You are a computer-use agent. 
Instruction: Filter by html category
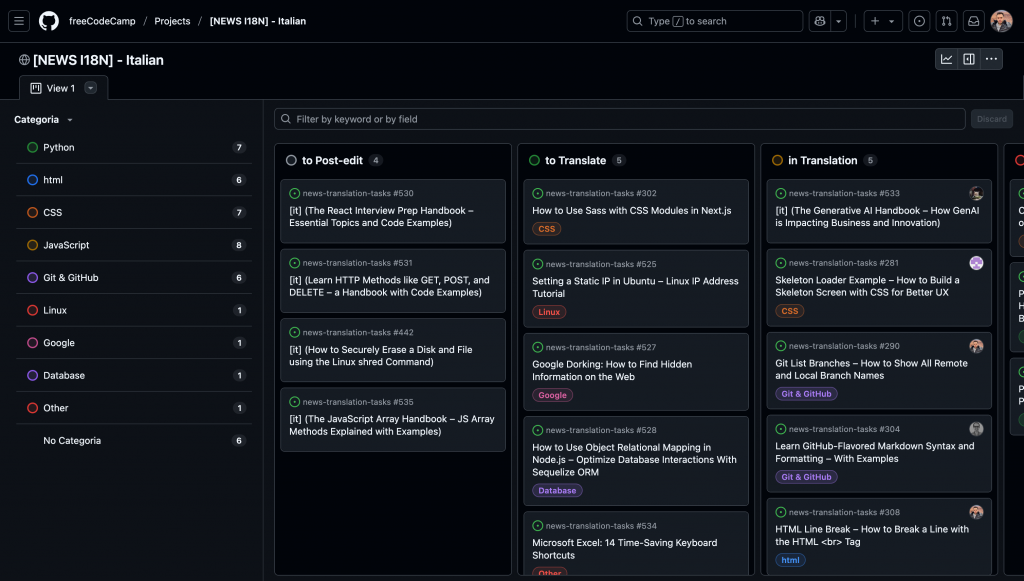[x=134, y=180]
